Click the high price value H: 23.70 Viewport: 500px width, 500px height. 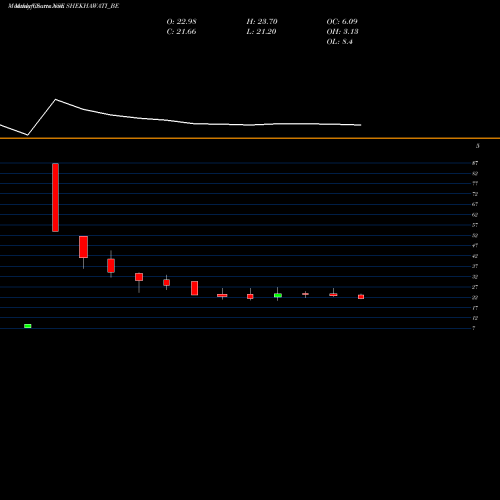(262, 21)
